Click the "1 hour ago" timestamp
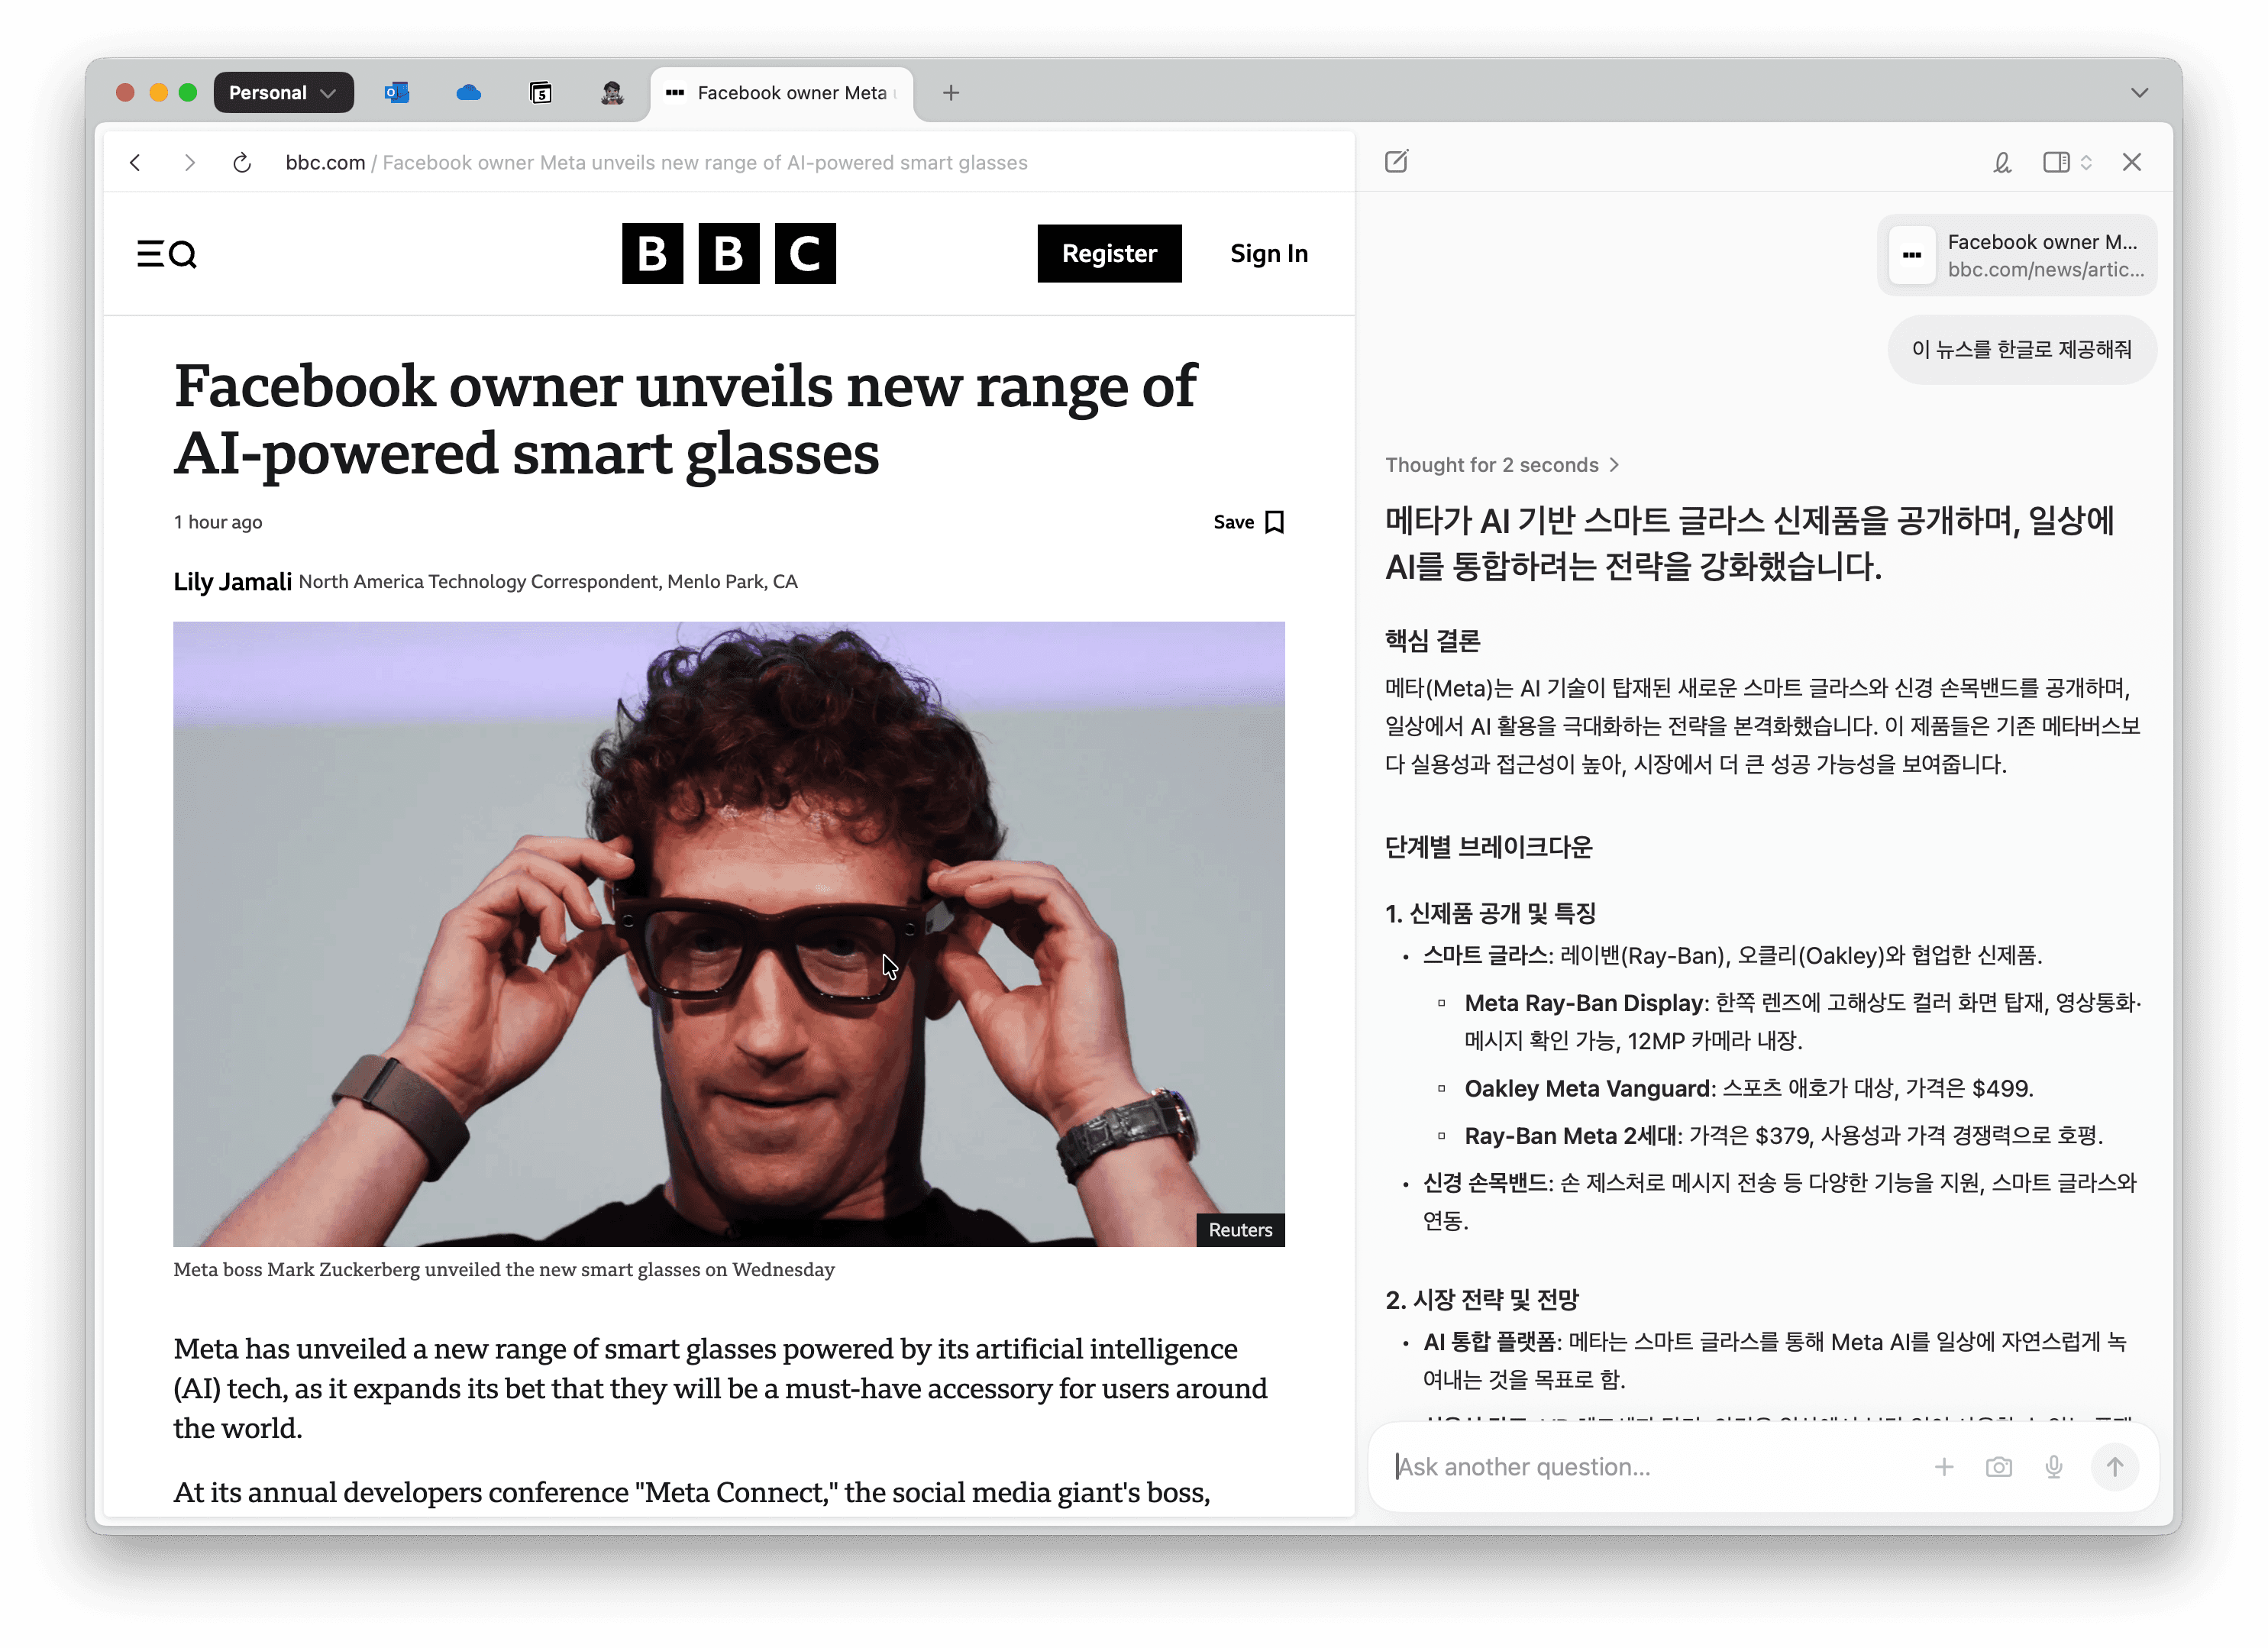This screenshot has width=2268, height=1648. tap(218, 522)
